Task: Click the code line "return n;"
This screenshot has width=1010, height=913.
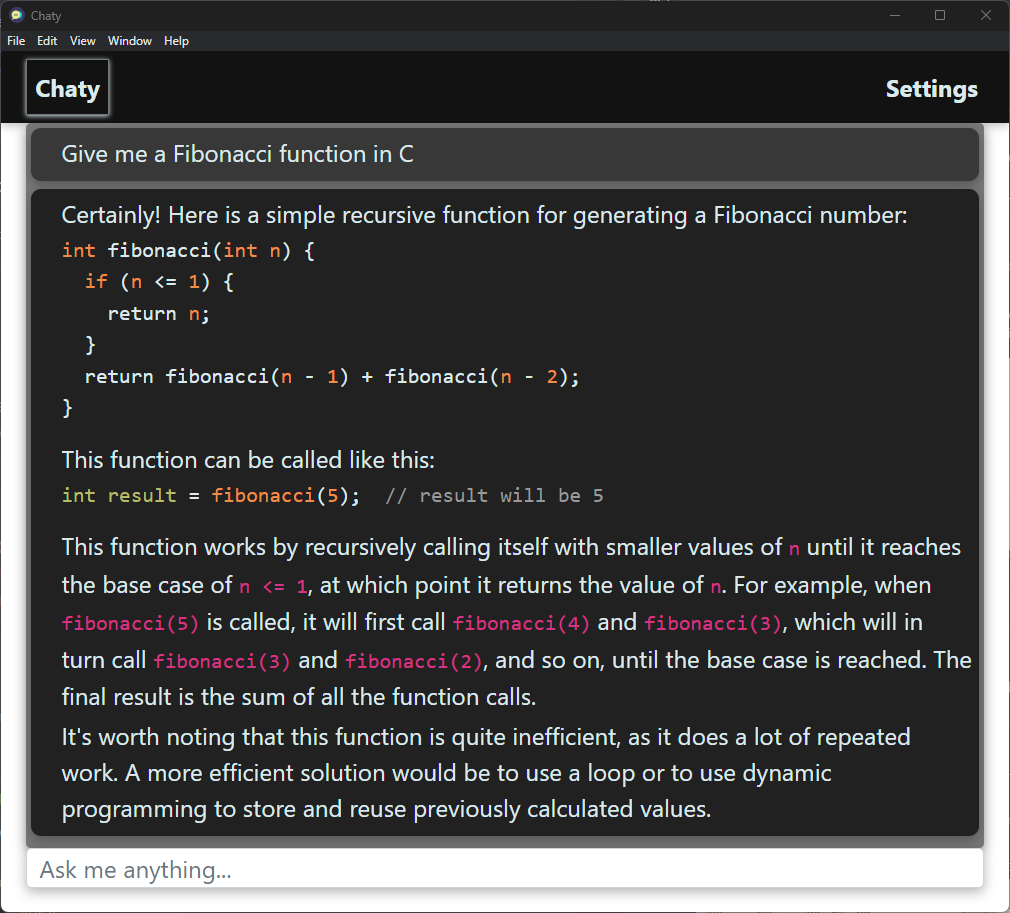Action: [158, 314]
